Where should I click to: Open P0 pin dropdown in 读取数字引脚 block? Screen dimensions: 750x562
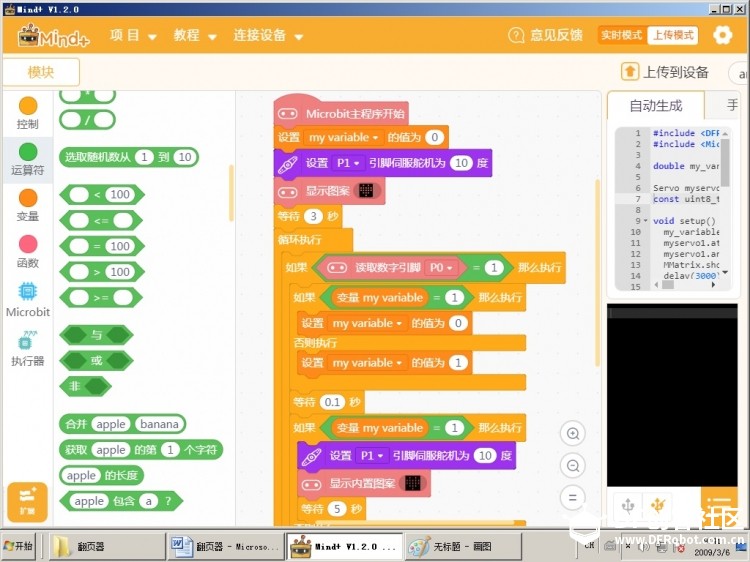[x=441, y=268]
